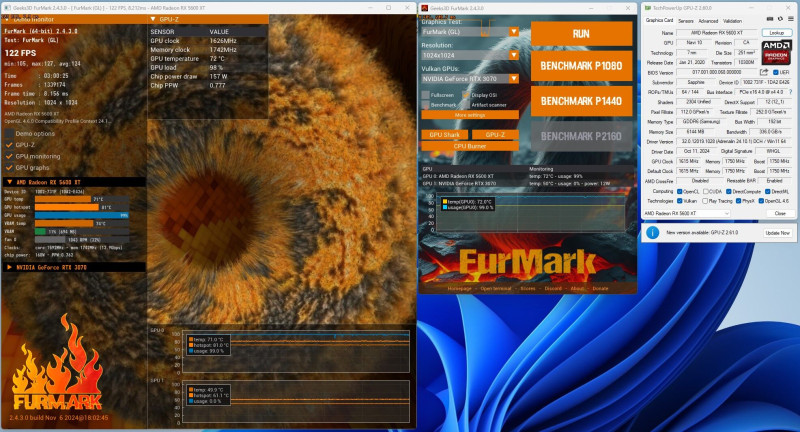800x432 pixels.
Task: Uncheck GPU monitoring option
Action: [9, 156]
